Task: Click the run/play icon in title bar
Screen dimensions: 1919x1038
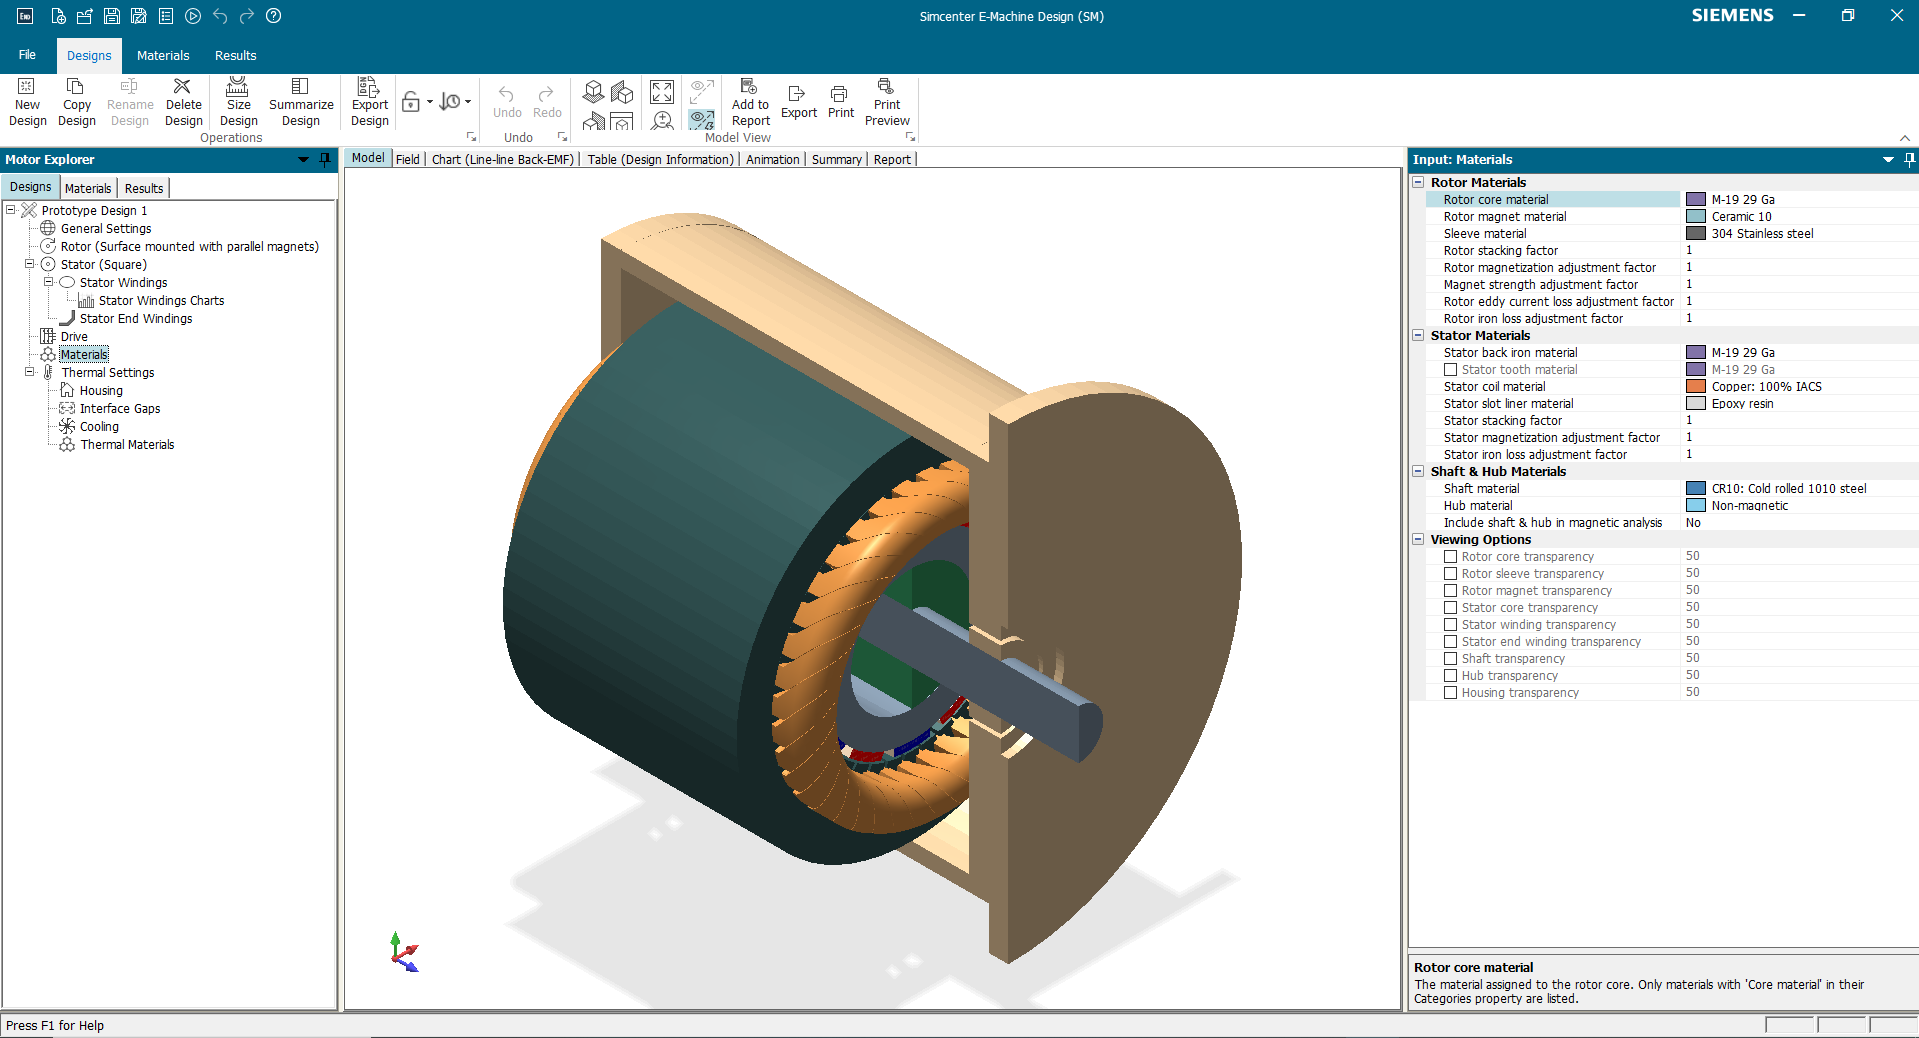Action: pyautogui.click(x=193, y=16)
